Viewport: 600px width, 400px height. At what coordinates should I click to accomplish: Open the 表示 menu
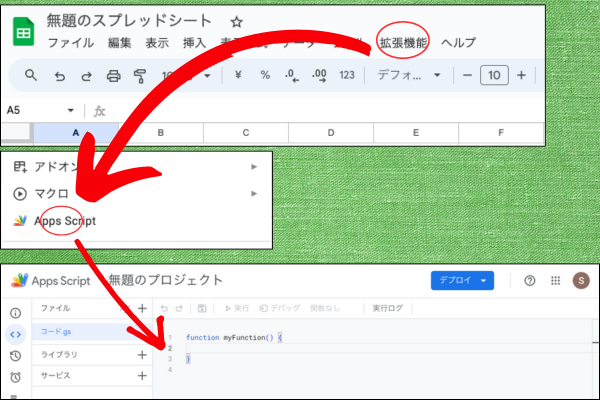(x=157, y=42)
